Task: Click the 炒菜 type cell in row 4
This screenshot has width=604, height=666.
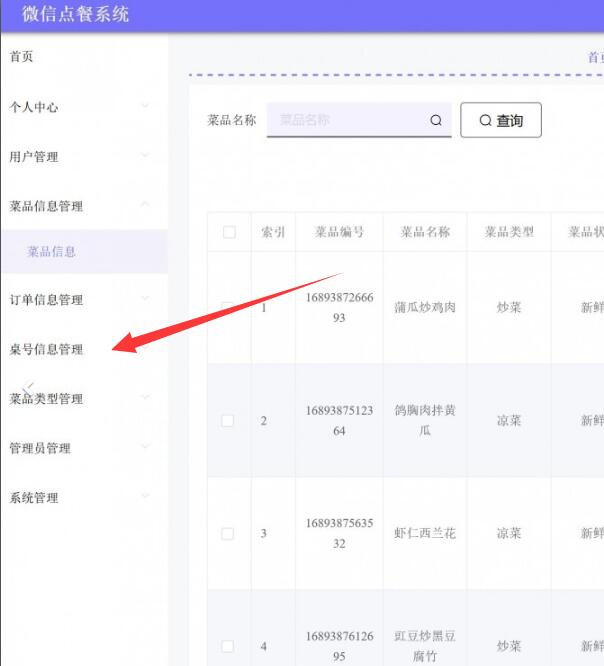Action: 509,646
